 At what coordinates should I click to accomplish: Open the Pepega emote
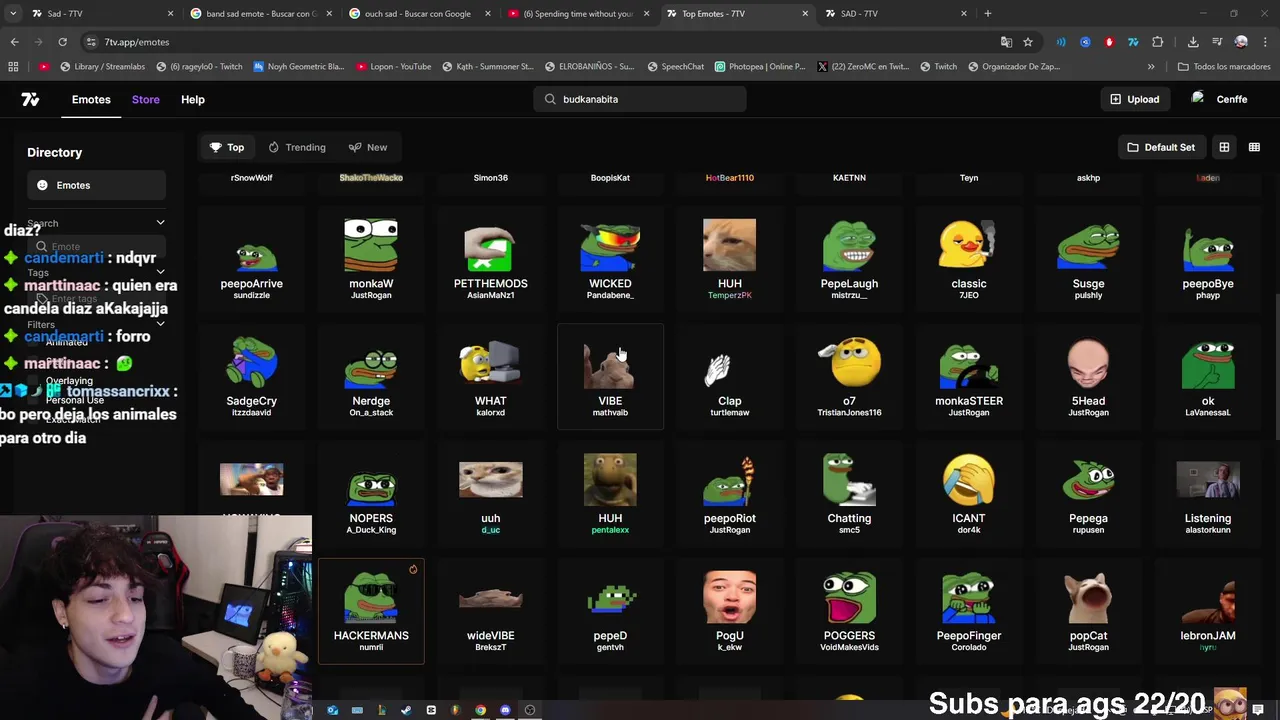point(1088,495)
